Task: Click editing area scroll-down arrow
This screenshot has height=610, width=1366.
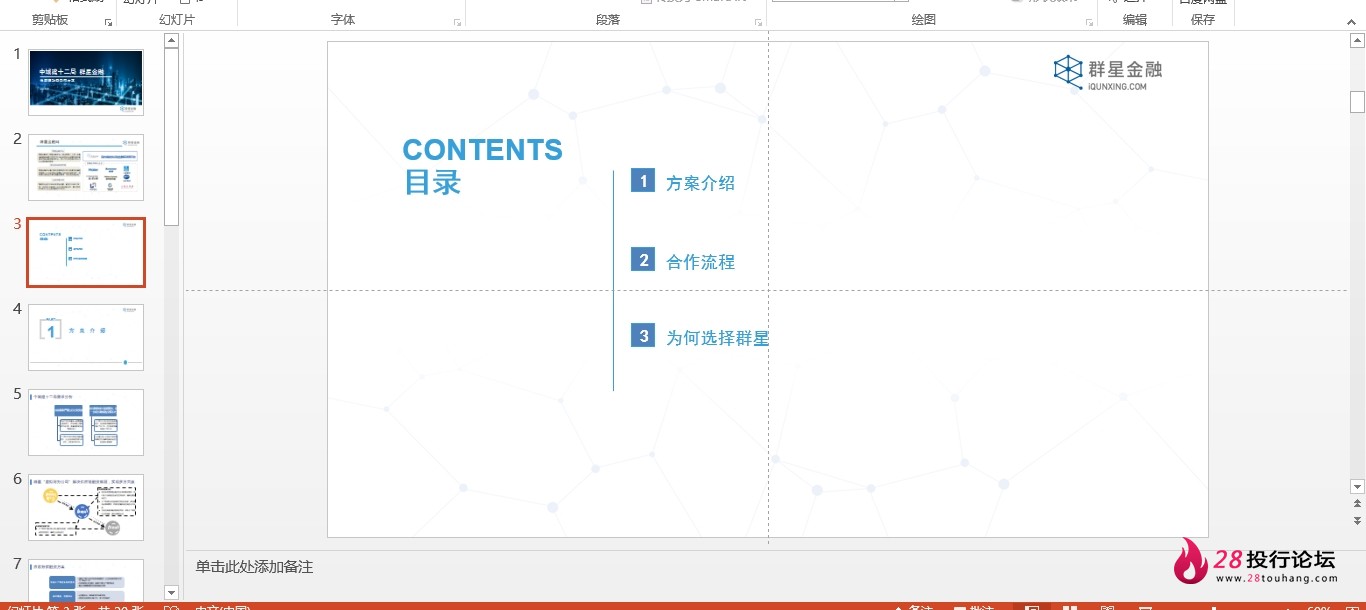Action: (x=1357, y=487)
